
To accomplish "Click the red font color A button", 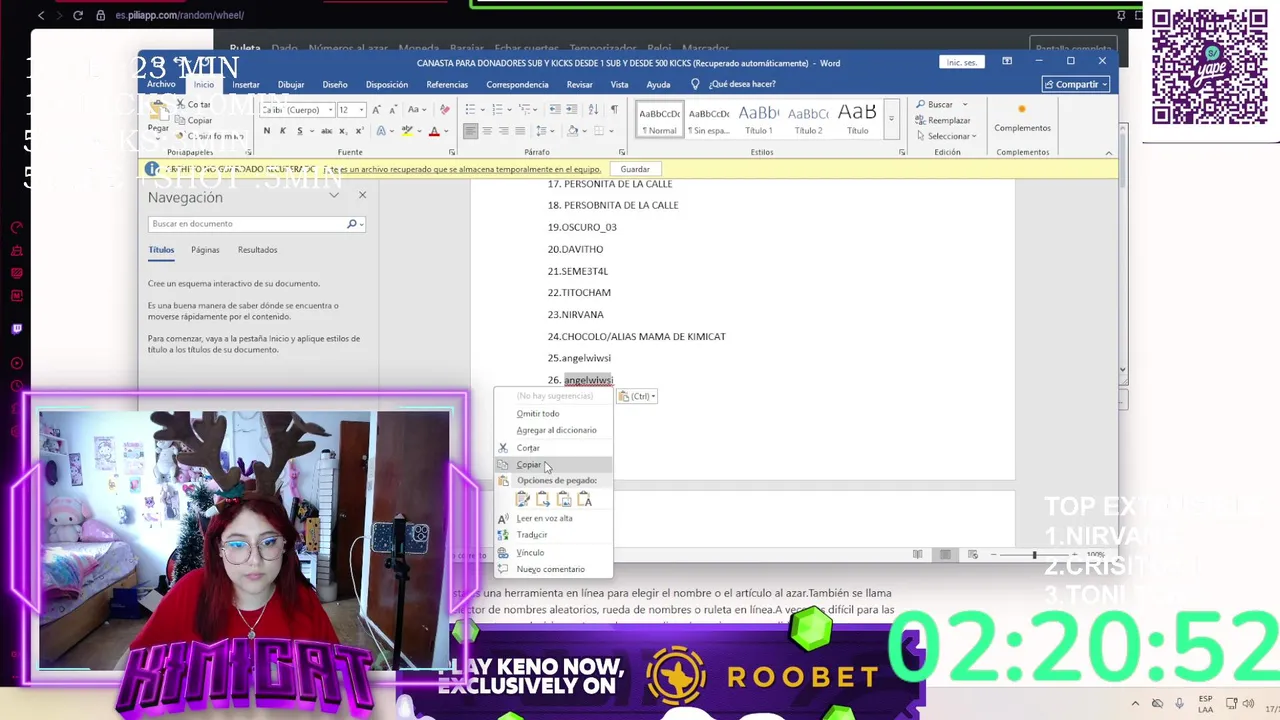I will click(x=434, y=131).
